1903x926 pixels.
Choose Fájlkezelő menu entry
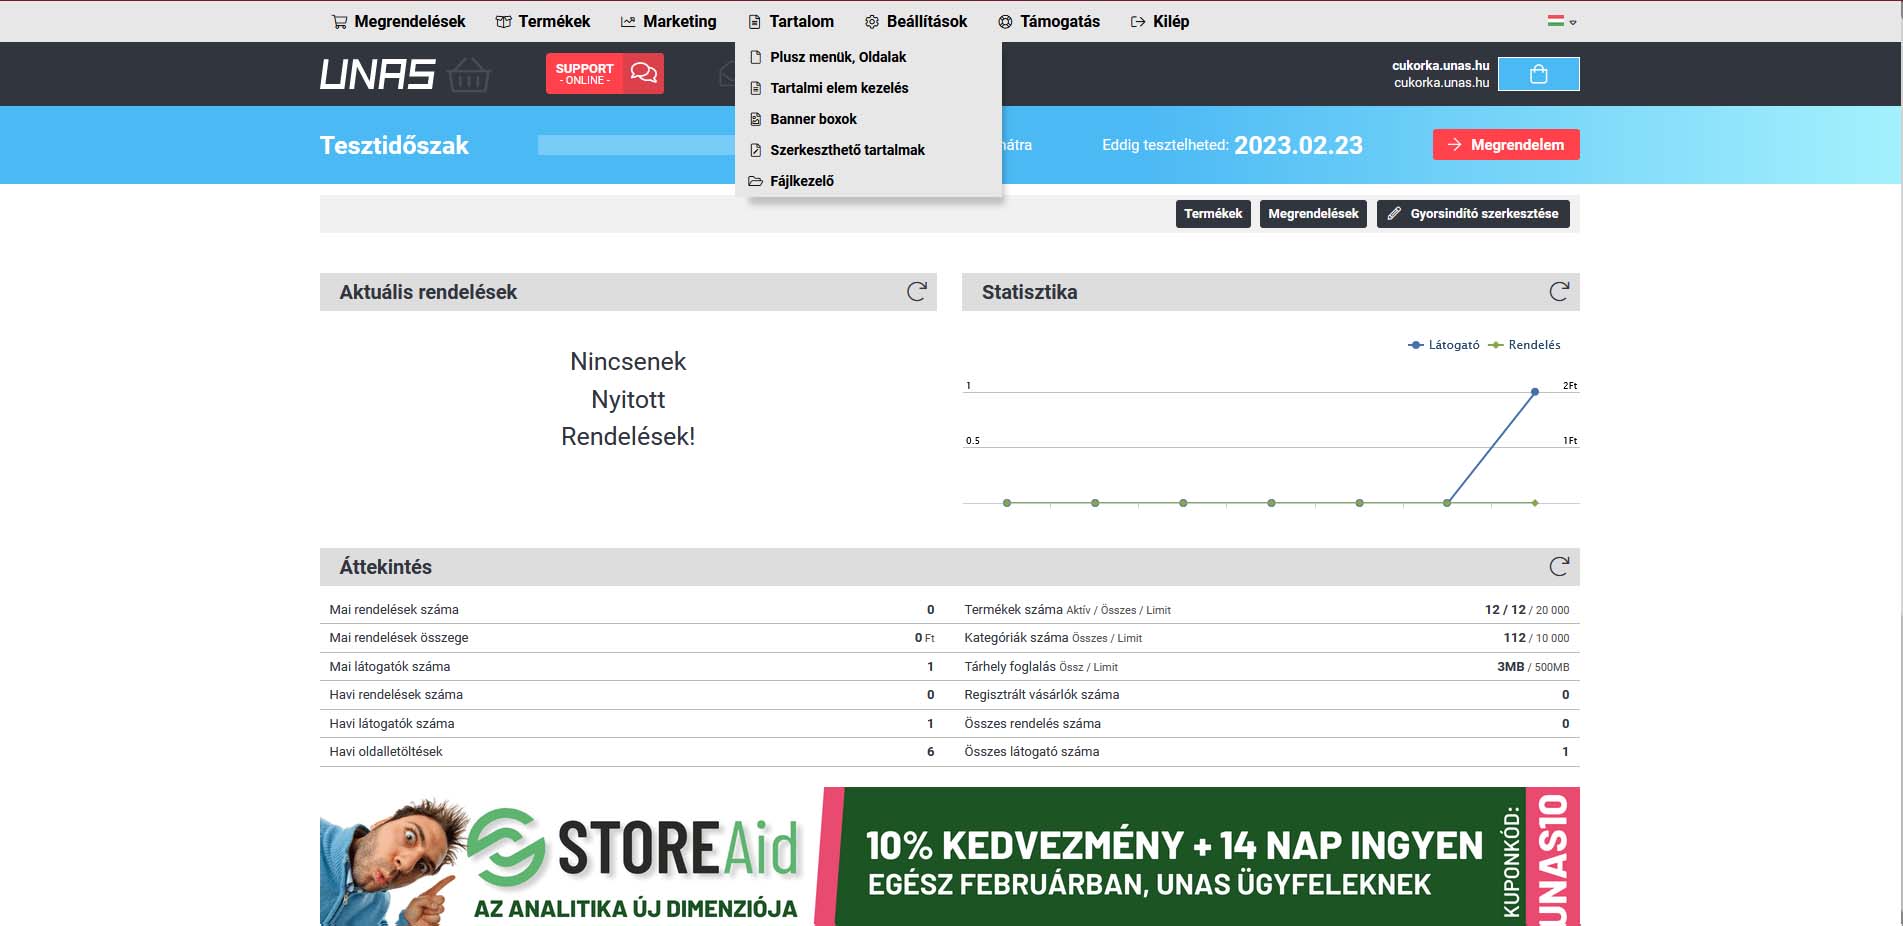click(x=801, y=181)
